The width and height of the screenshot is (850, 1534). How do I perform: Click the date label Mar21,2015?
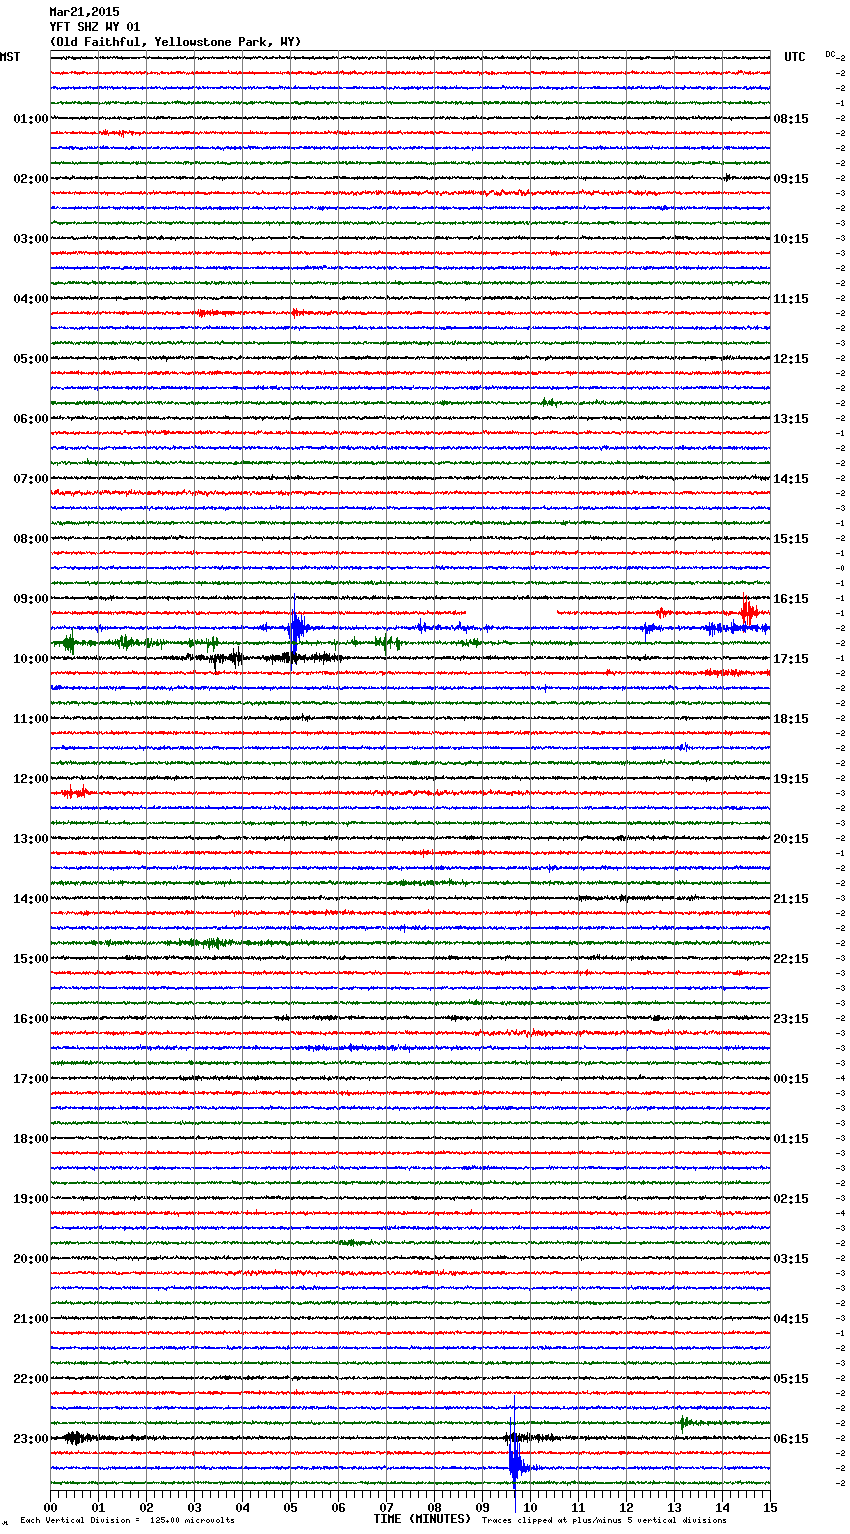coord(84,12)
